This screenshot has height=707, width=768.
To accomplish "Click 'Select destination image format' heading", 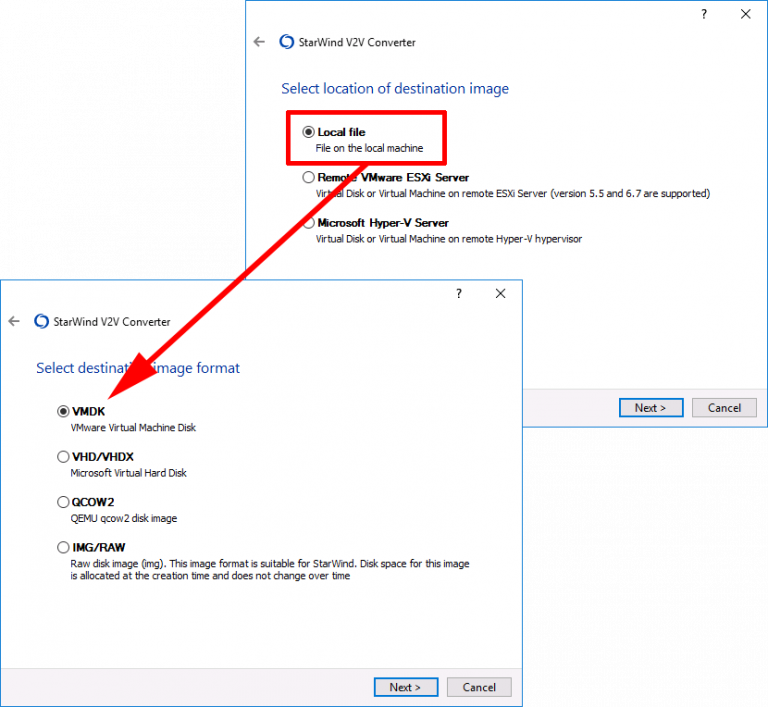I will (138, 368).
